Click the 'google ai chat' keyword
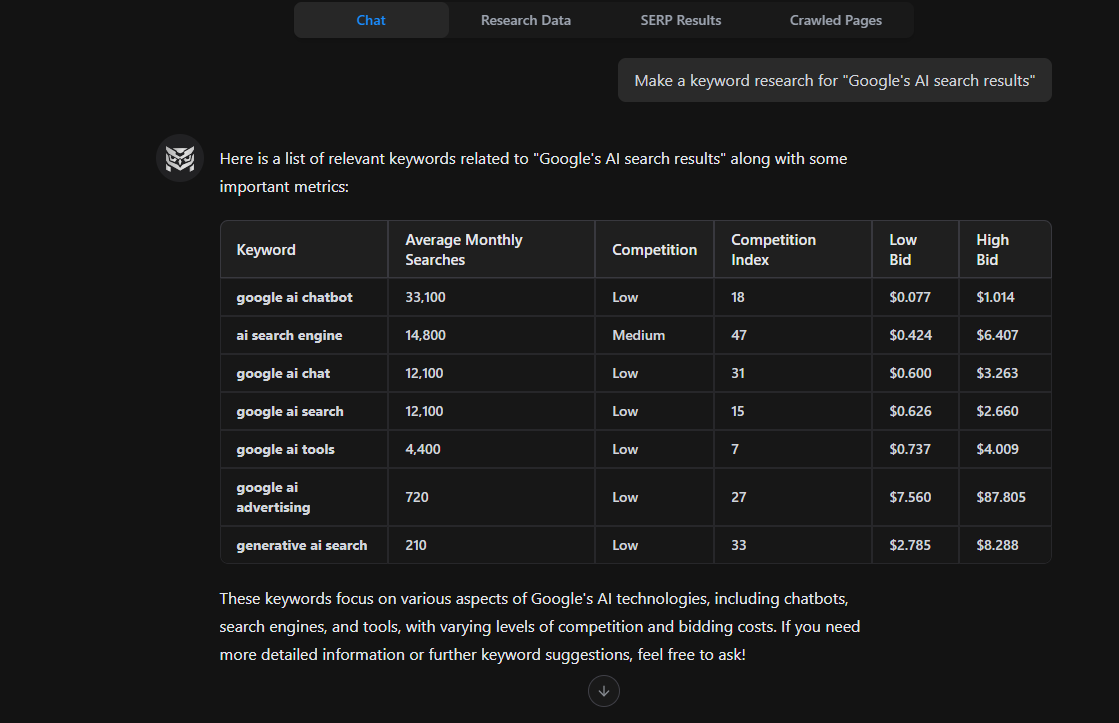Screen dimensions: 1119x723 (x=281, y=373)
